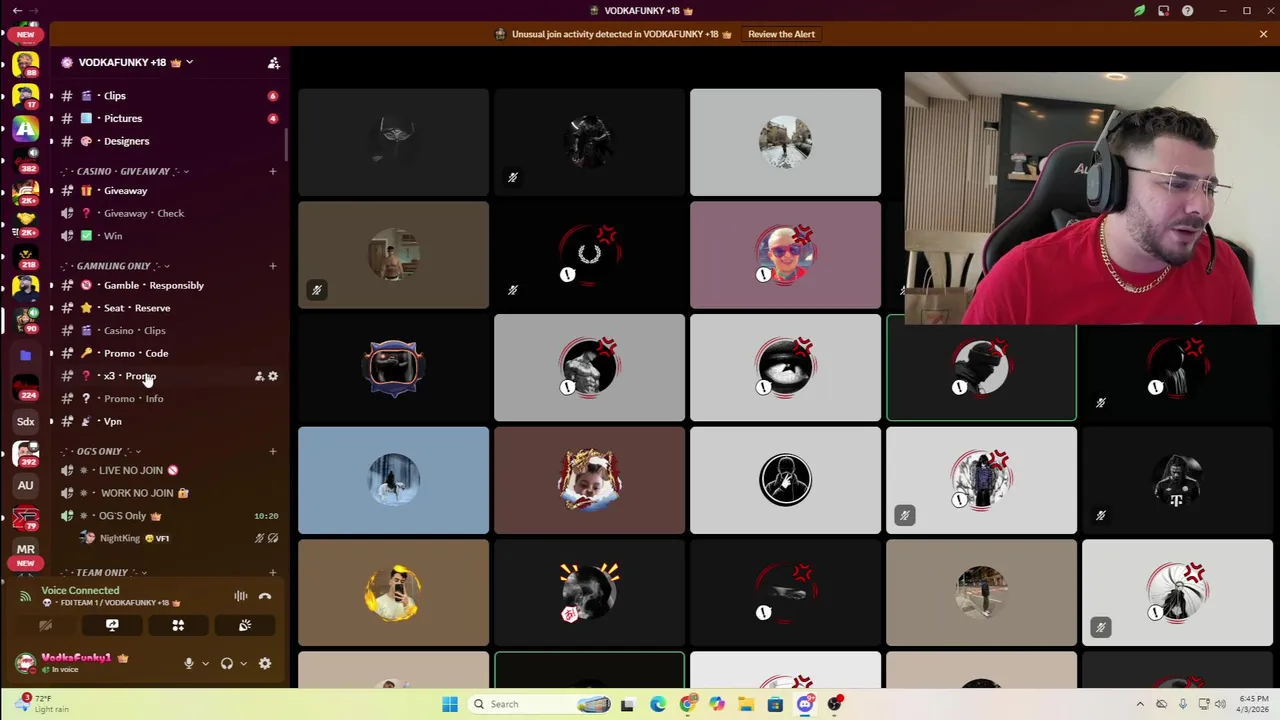Join the Giveaway · Check voice channel
Screen dimensions: 1280x720
click(x=168, y=213)
